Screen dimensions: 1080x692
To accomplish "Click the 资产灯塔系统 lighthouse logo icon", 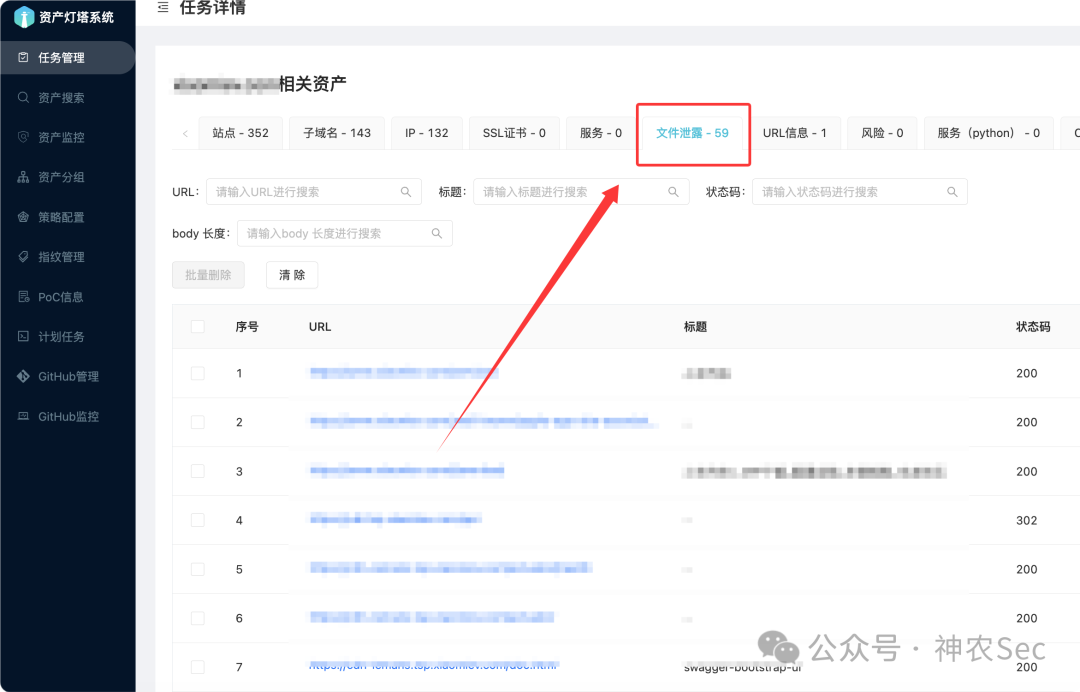I will coord(25,16).
